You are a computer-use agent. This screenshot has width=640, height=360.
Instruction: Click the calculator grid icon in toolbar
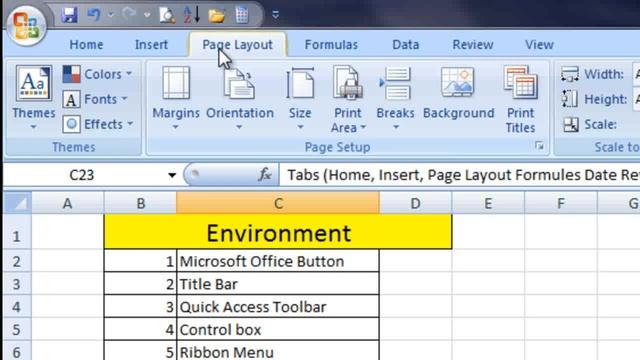click(242, 16)
